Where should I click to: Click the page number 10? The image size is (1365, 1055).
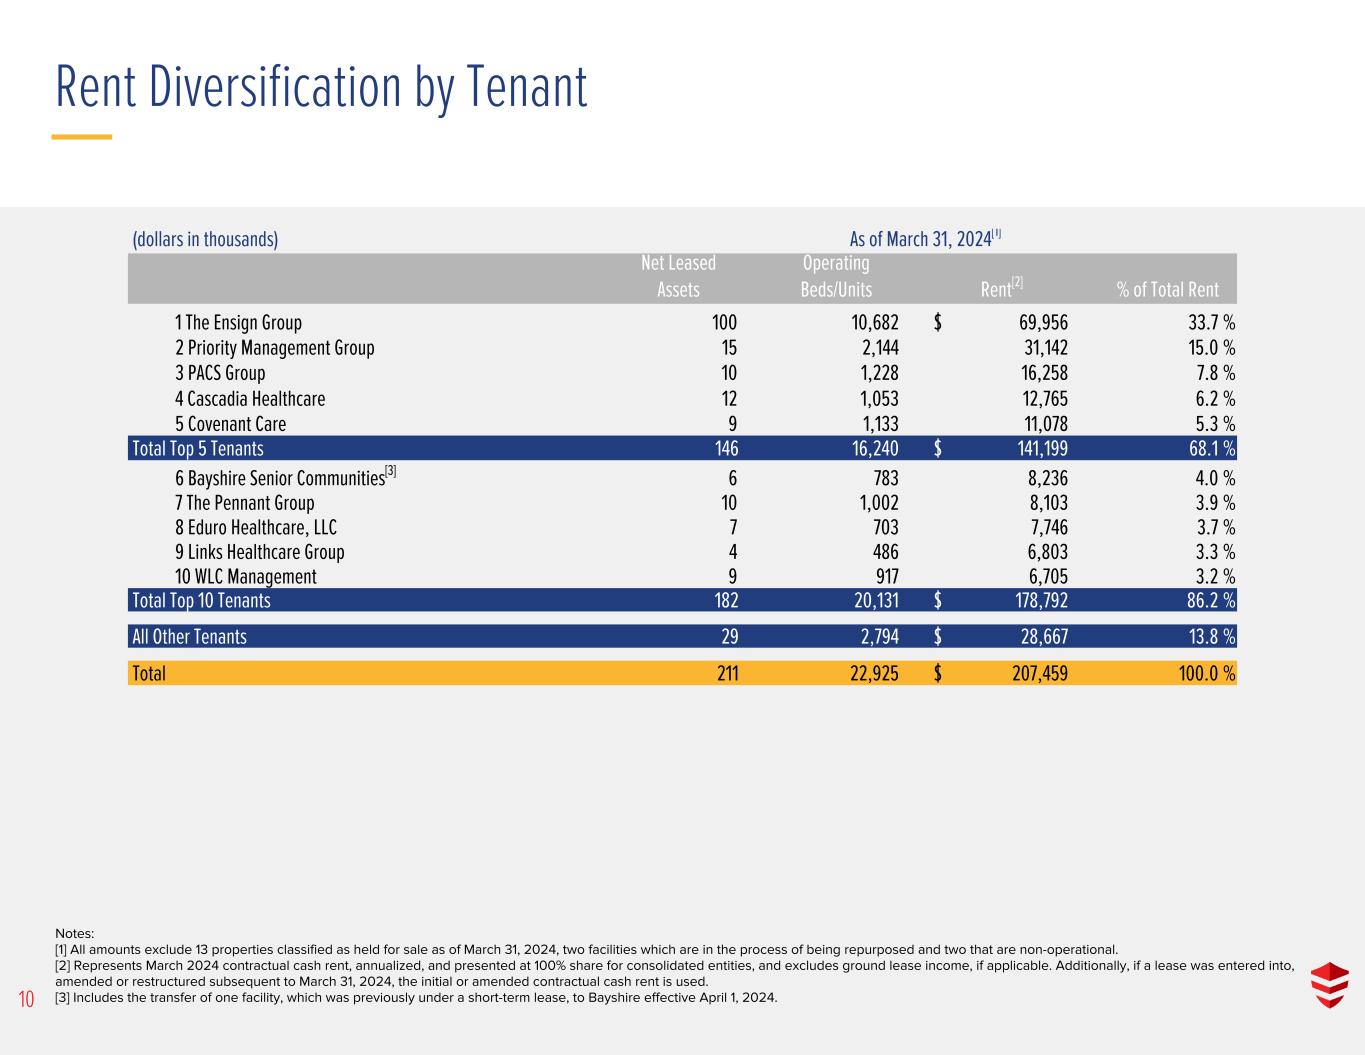[x=26, y=998]
